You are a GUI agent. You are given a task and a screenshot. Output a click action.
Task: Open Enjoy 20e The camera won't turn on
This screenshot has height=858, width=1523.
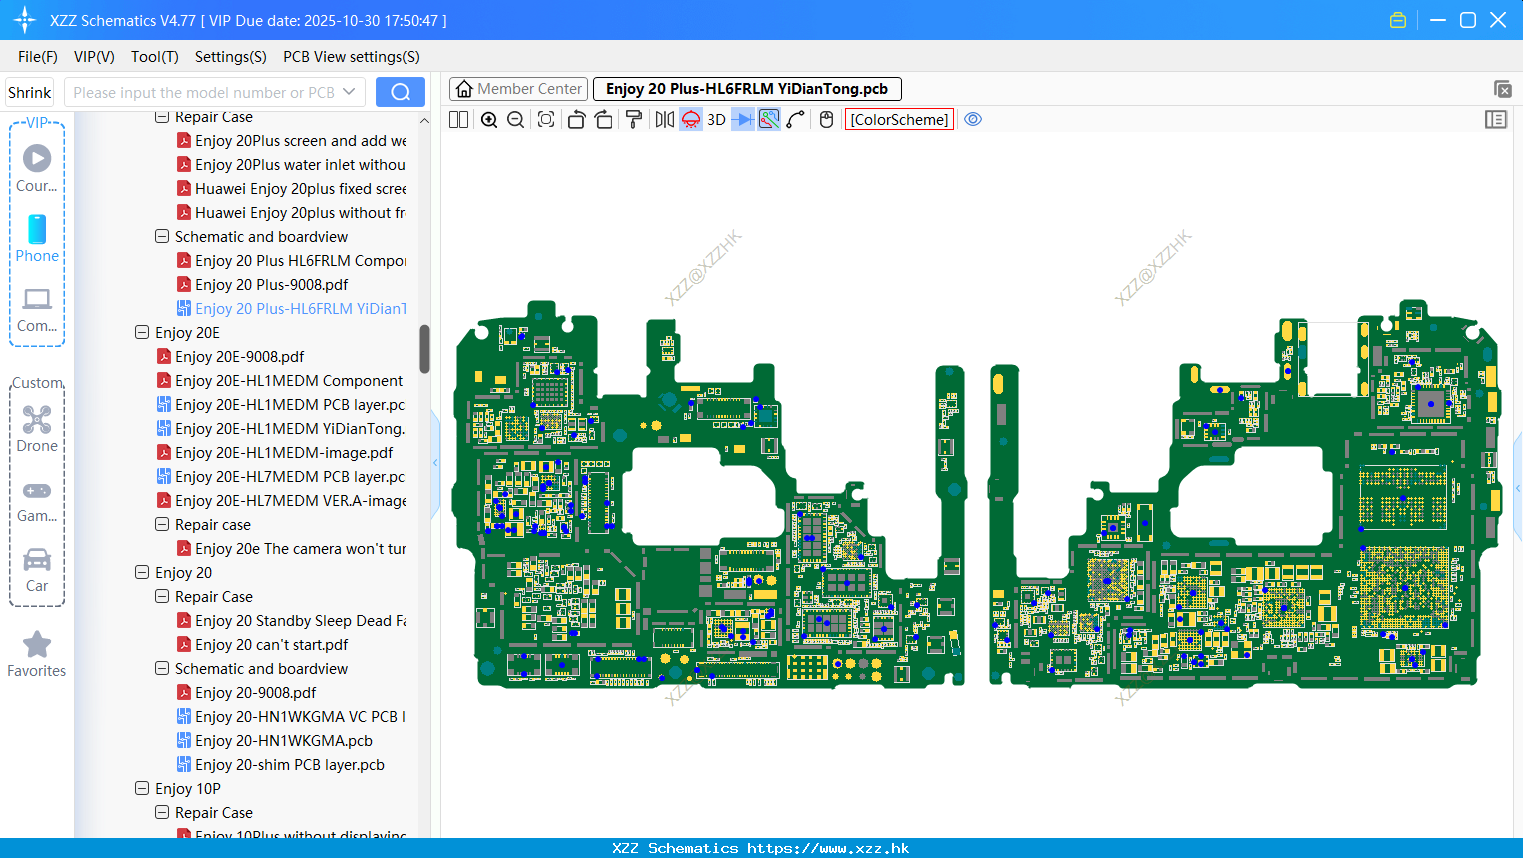coord(291,549)
